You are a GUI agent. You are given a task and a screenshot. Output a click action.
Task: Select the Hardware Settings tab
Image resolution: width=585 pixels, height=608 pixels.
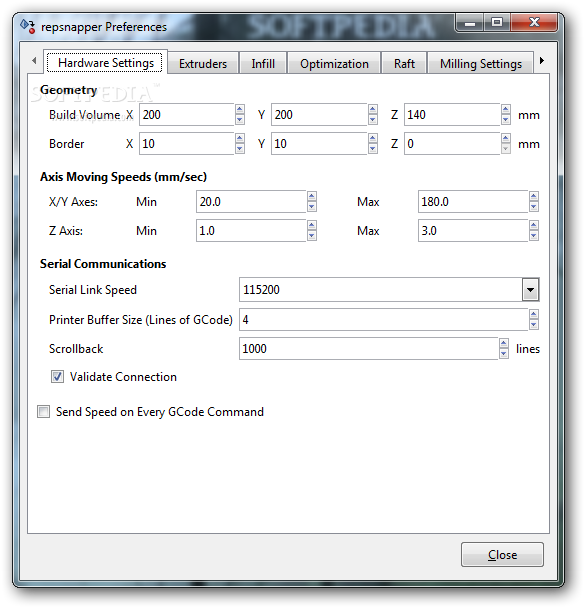pyautogui.click(x=105, y=62)
